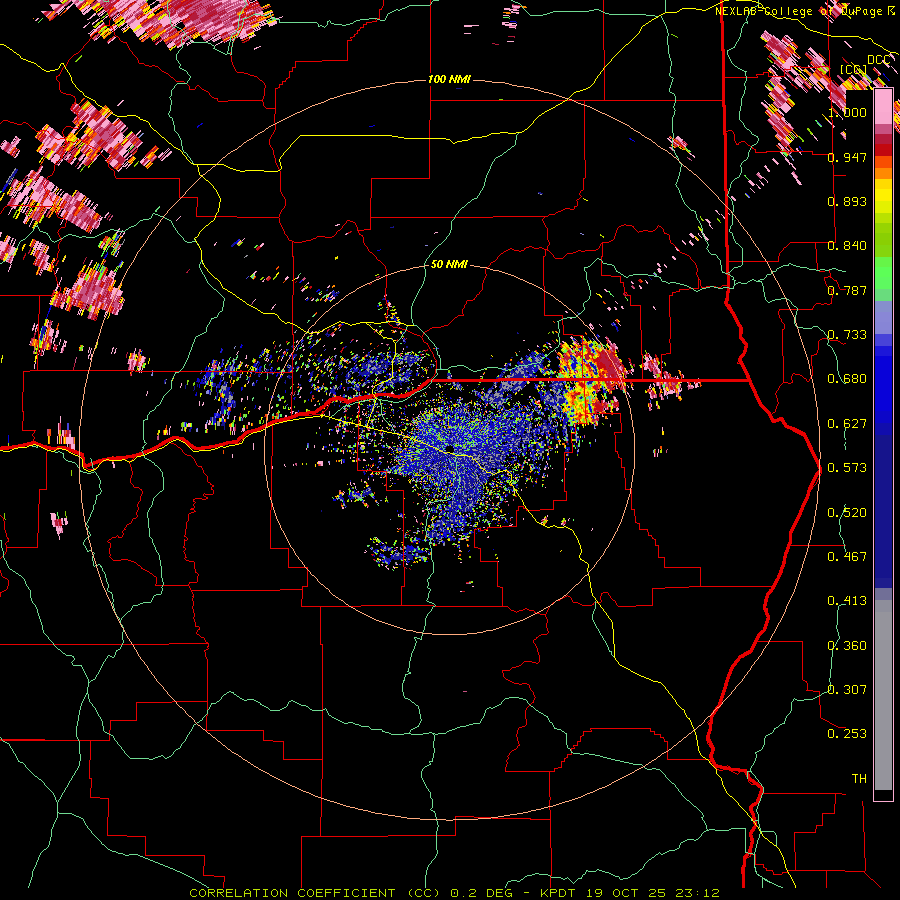Click the 0.307 scale value
Screen dimensions: 900x900
[x=847, y=690]
